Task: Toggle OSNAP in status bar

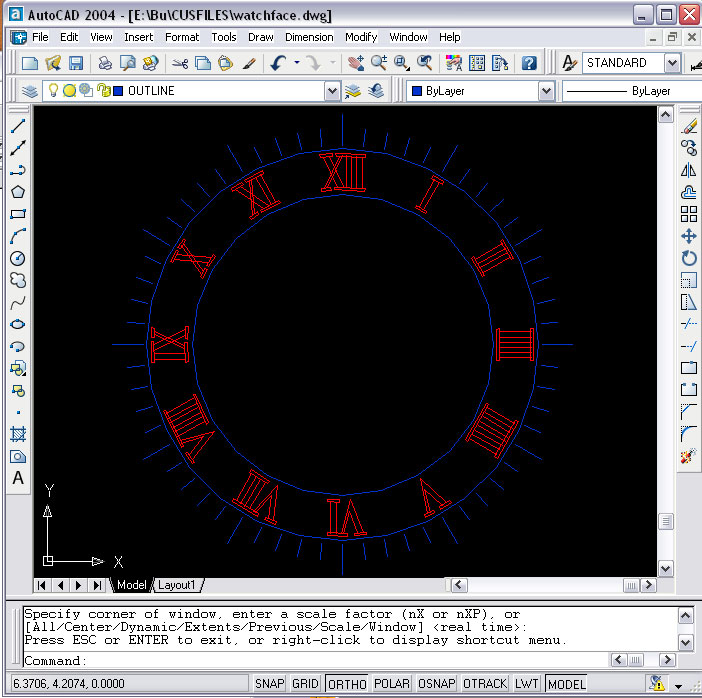Action: [437, 684]
